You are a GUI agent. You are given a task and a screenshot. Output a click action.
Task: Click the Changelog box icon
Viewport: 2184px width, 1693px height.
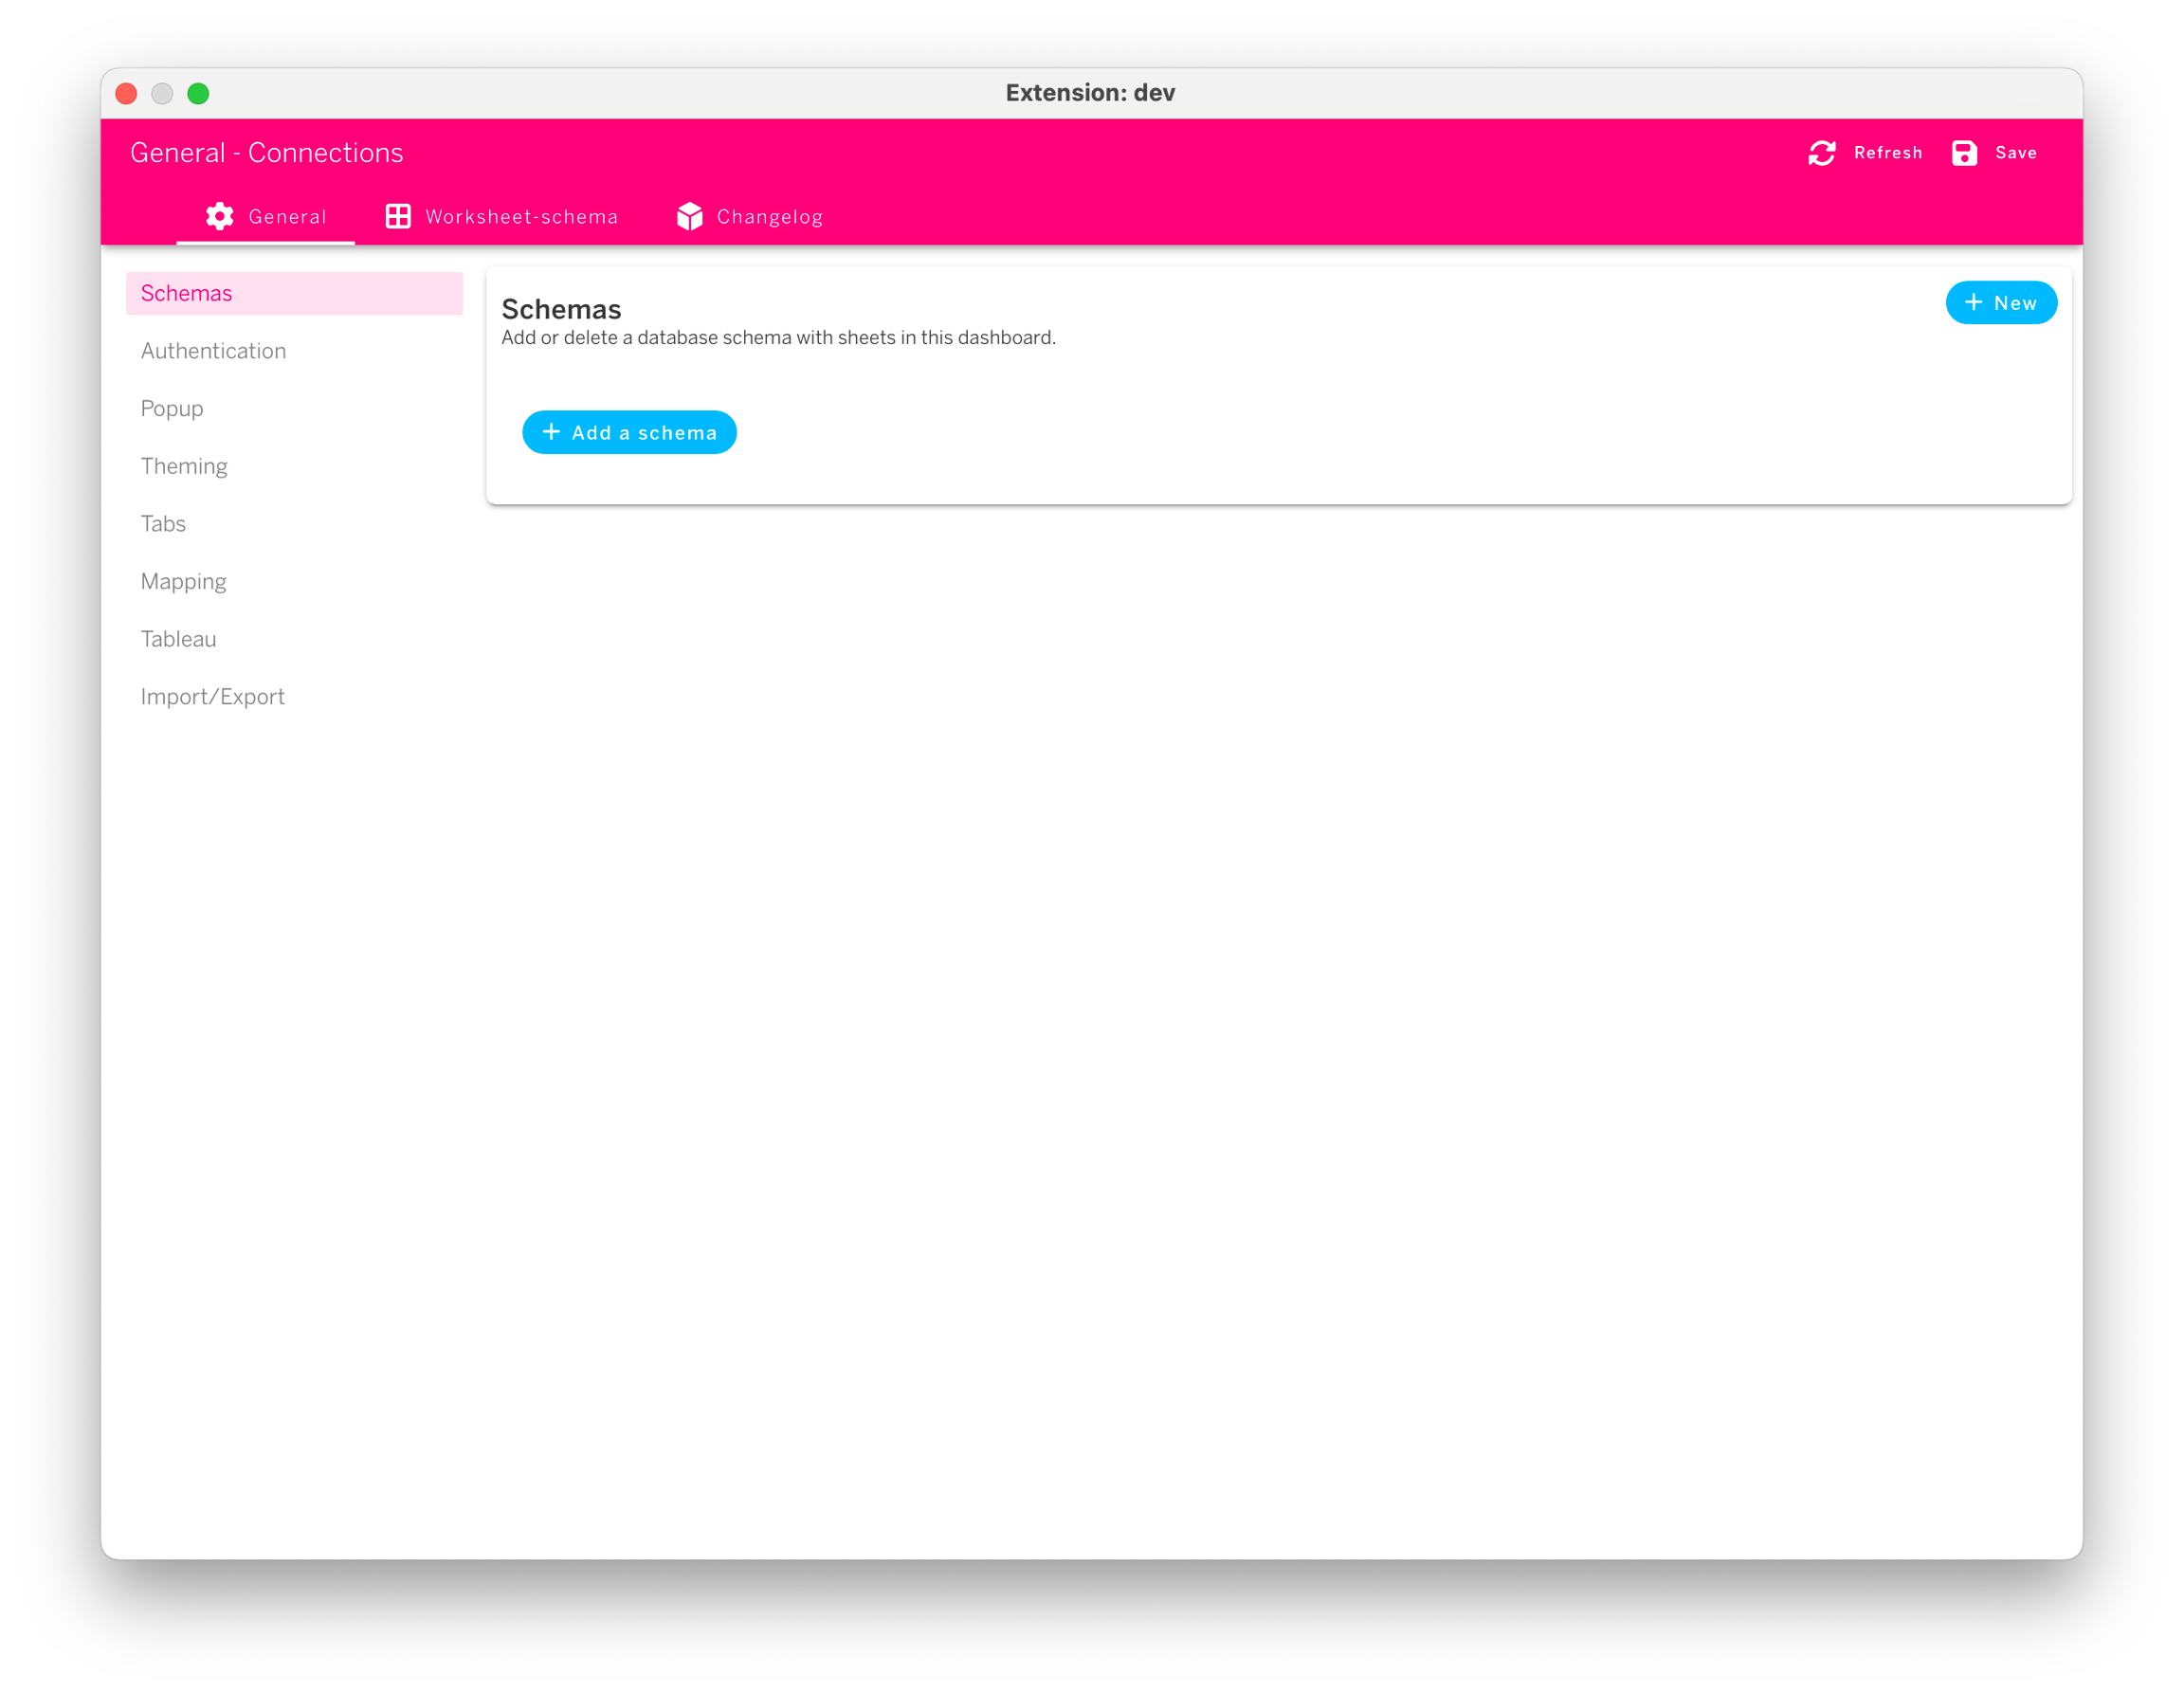[x=690, y=216]
